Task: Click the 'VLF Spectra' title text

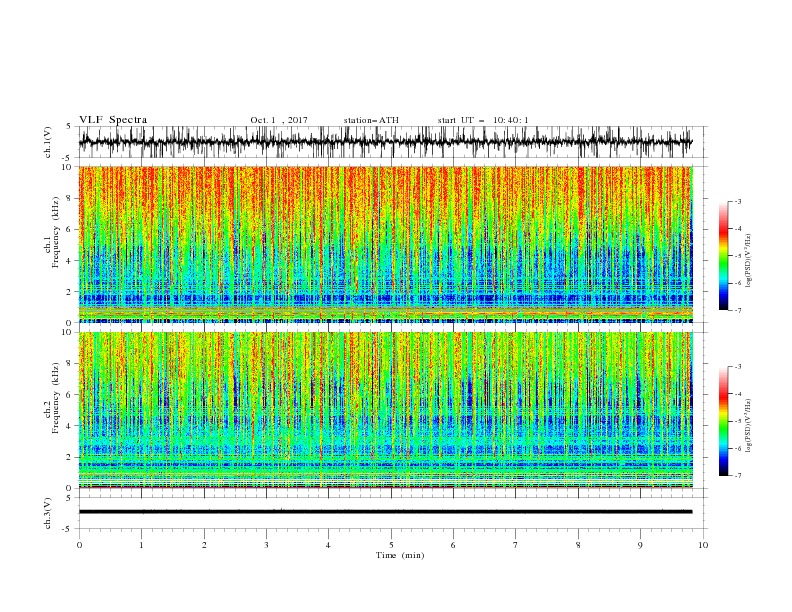Action: pyautogui.click(x=113, y=120)
